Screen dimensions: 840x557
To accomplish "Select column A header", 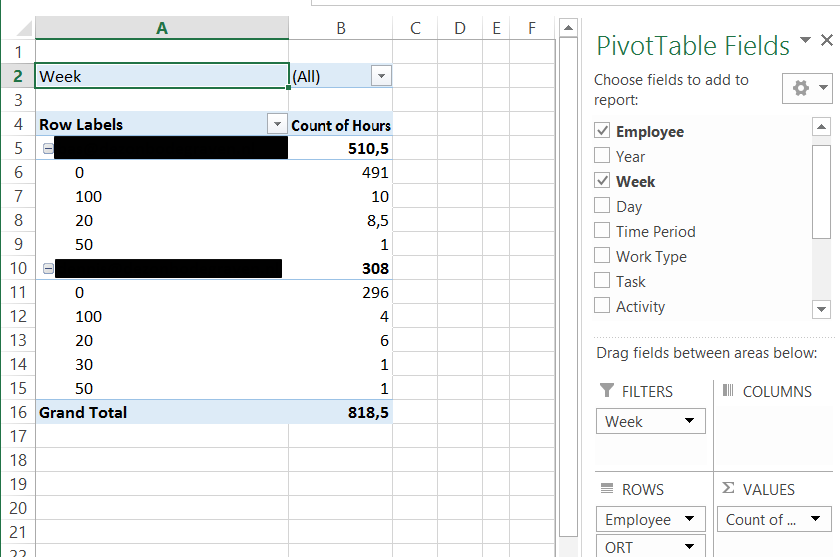I will tap(162, 28).
